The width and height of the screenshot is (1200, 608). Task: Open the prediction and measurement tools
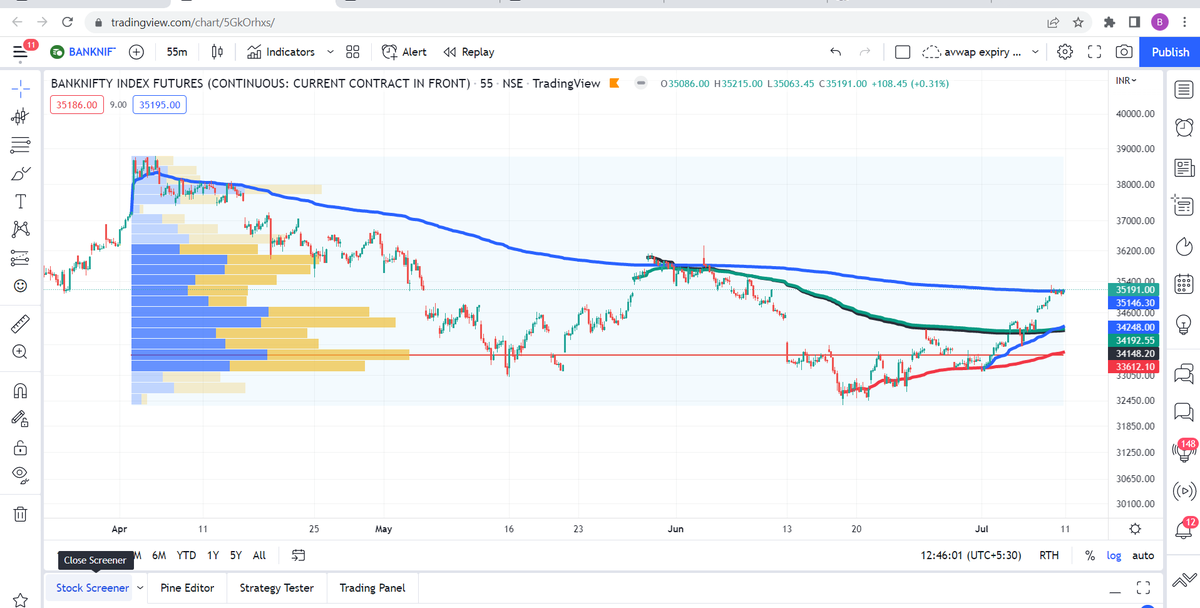[20, 258]
